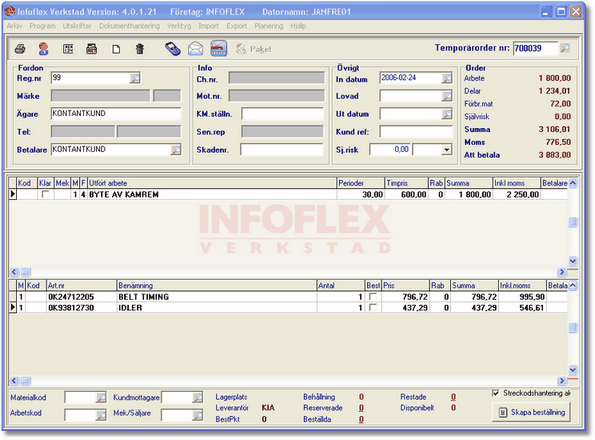Click the cash register toolbar icon
This screenshot has height=440, width=595.
point(91,49)
